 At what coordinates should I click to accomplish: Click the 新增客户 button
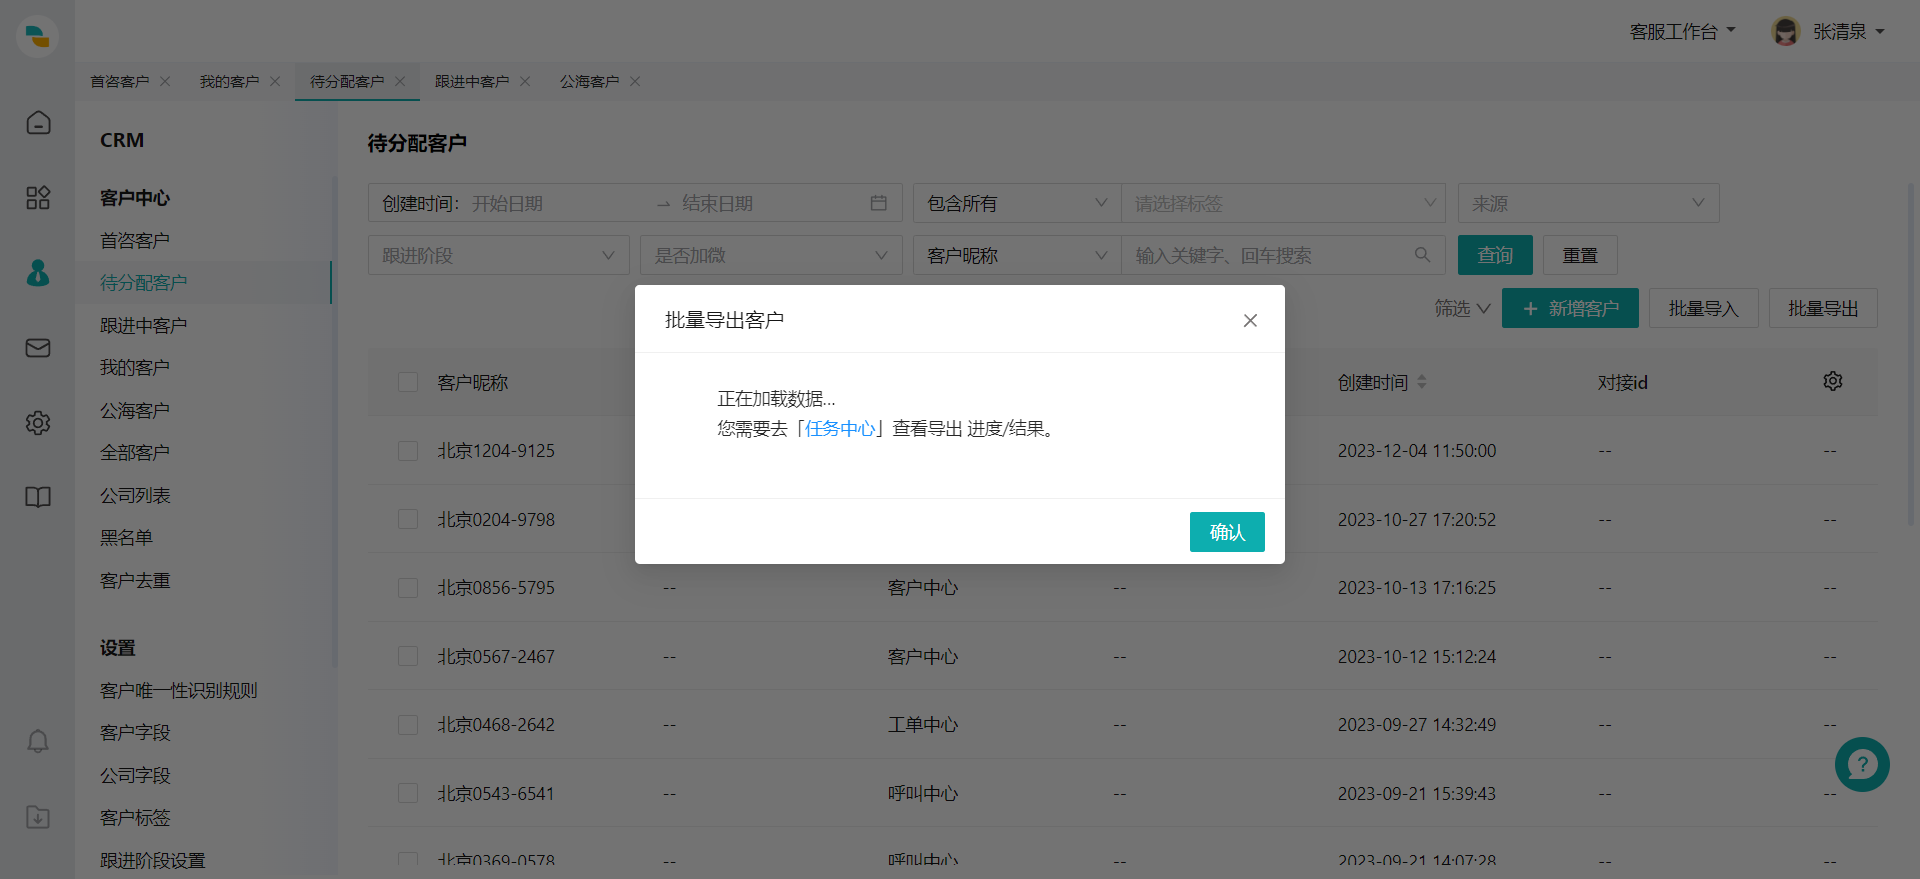(x=1570, y=308)
